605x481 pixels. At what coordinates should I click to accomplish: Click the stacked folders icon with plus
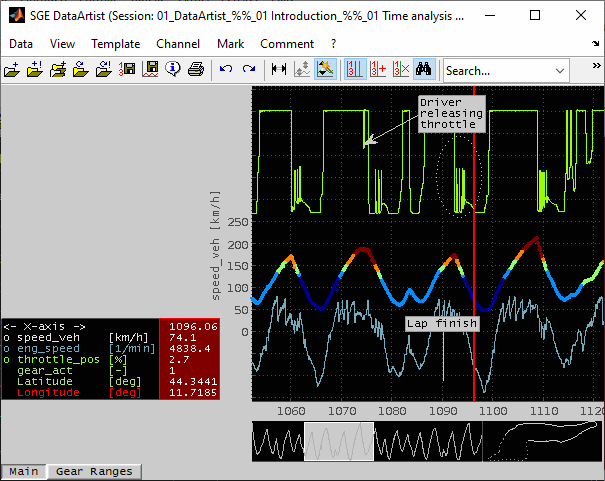58,70
